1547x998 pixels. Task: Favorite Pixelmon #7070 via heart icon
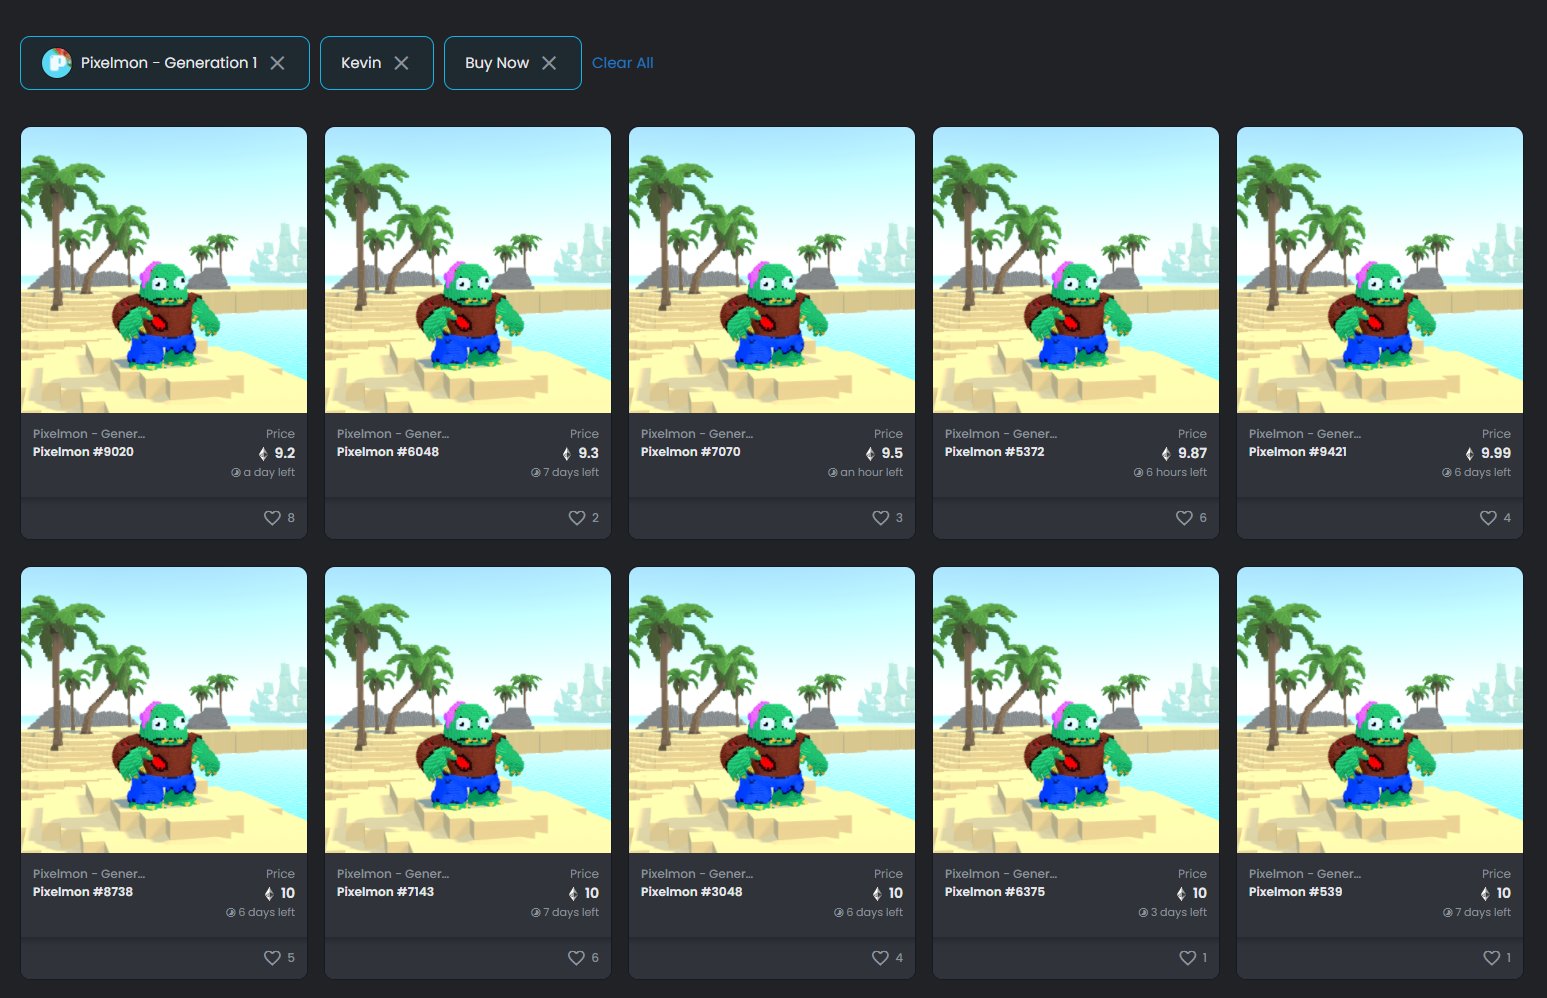coord(880,518)
